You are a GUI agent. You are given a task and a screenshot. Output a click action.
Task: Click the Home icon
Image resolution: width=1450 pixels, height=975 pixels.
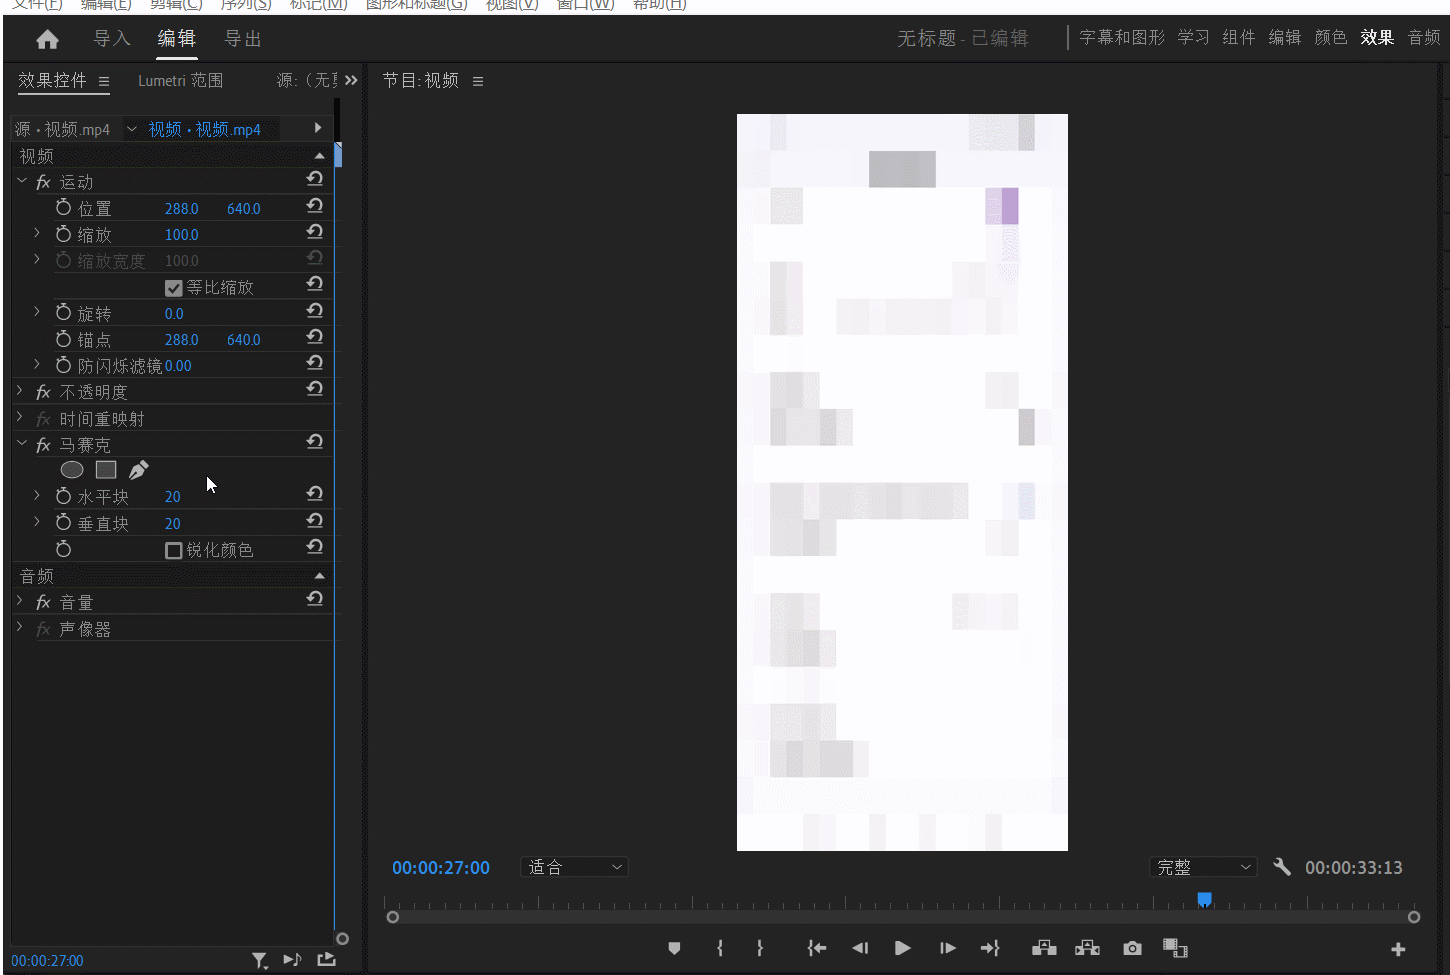[x=47, y=39]
